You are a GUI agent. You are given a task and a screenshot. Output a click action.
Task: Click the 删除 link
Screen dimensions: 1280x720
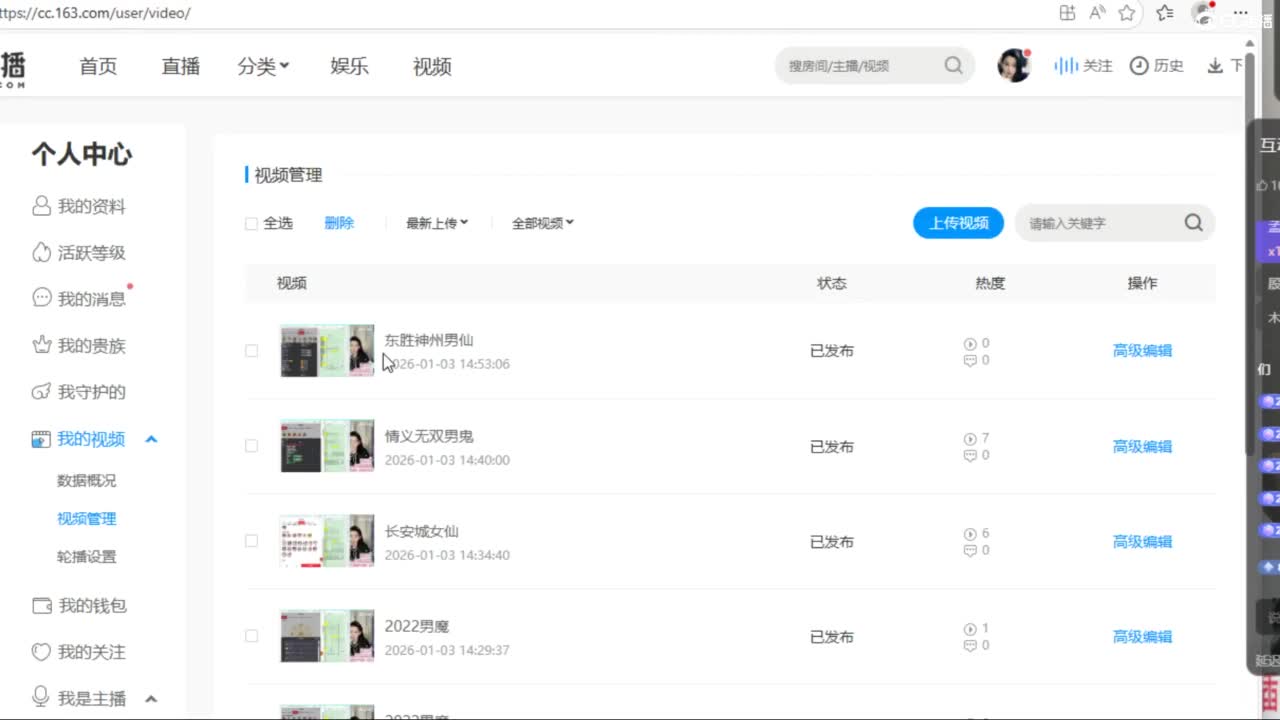[339, 223]
